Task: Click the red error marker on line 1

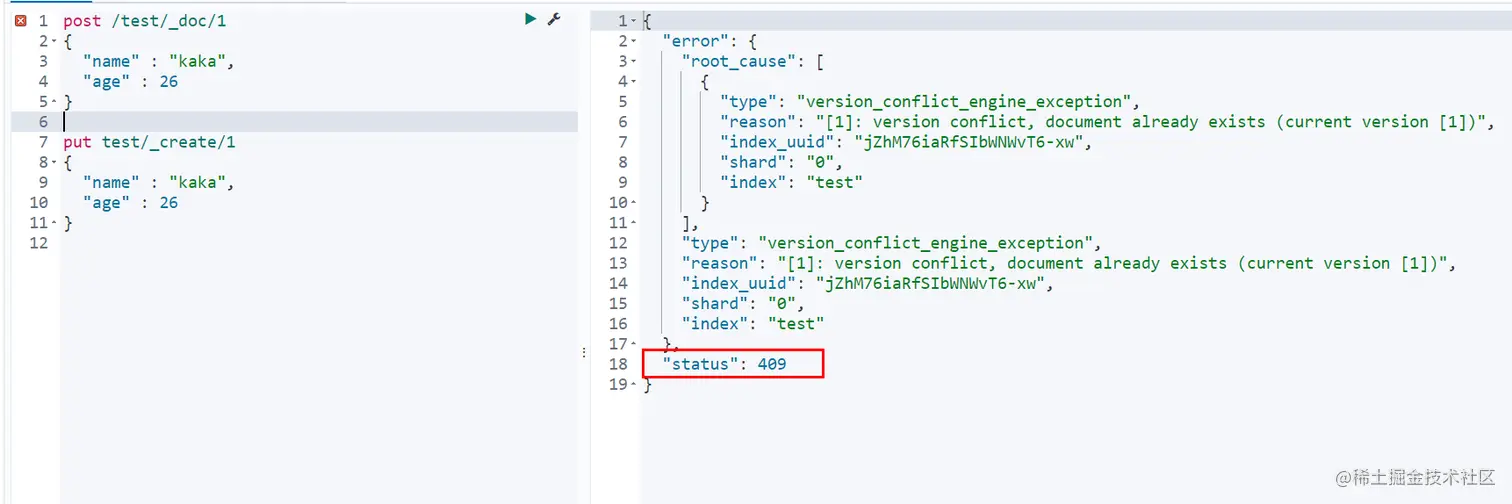Action: [21, 21]
